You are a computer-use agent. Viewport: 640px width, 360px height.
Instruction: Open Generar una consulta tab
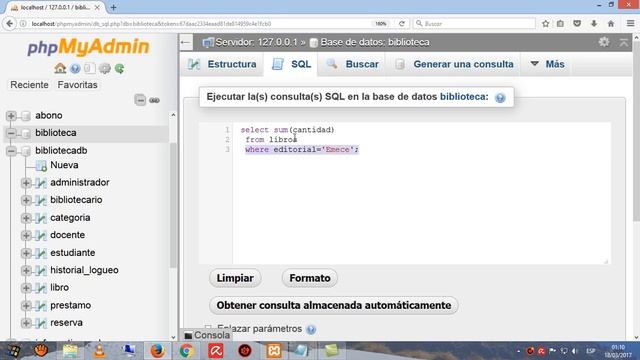point(454,64)
